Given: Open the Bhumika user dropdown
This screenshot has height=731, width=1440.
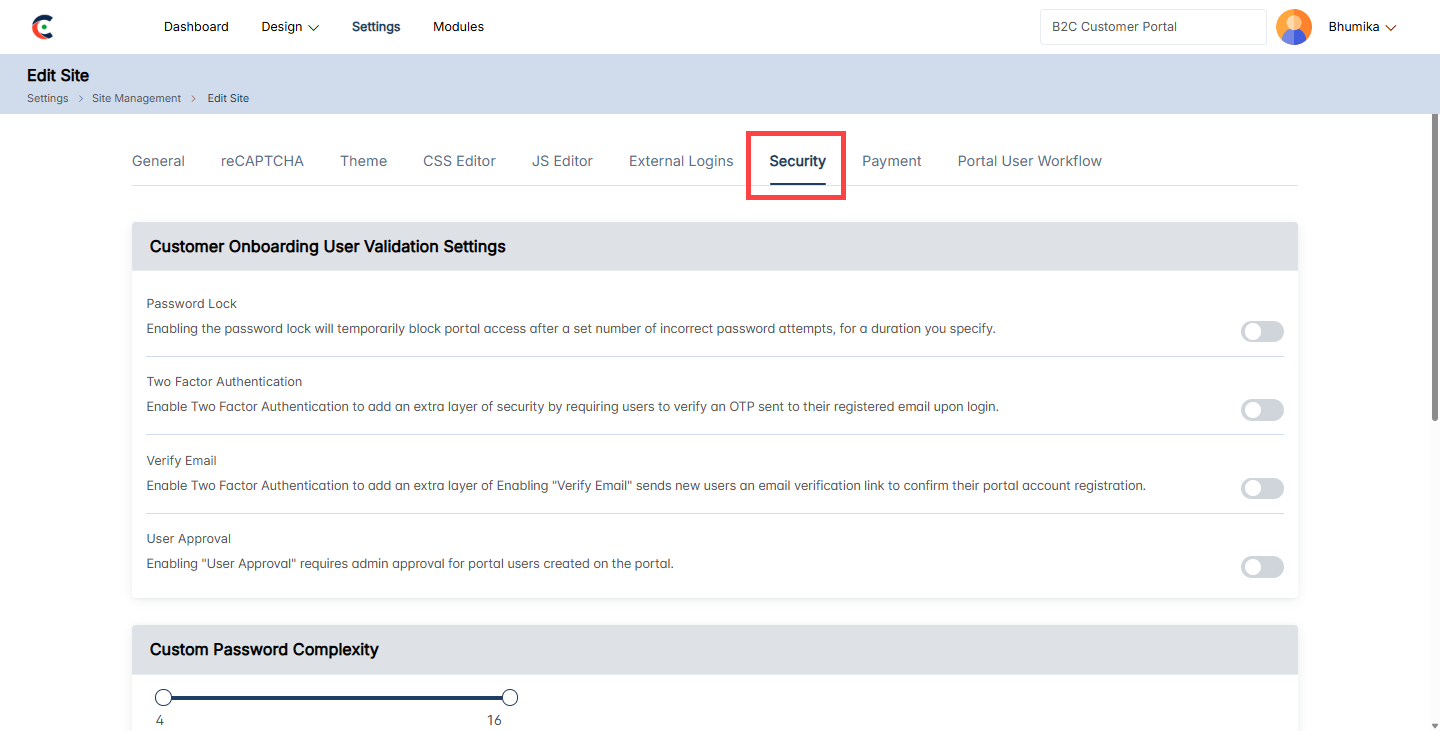Looking at the screenshot, I should (x=1361, y=27).
